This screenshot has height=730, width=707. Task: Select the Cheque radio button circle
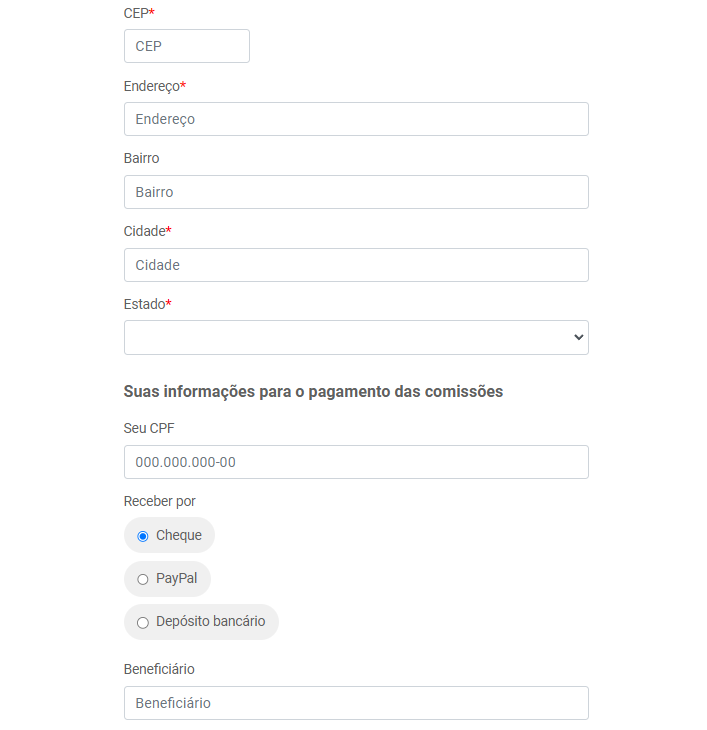point(143,536)
